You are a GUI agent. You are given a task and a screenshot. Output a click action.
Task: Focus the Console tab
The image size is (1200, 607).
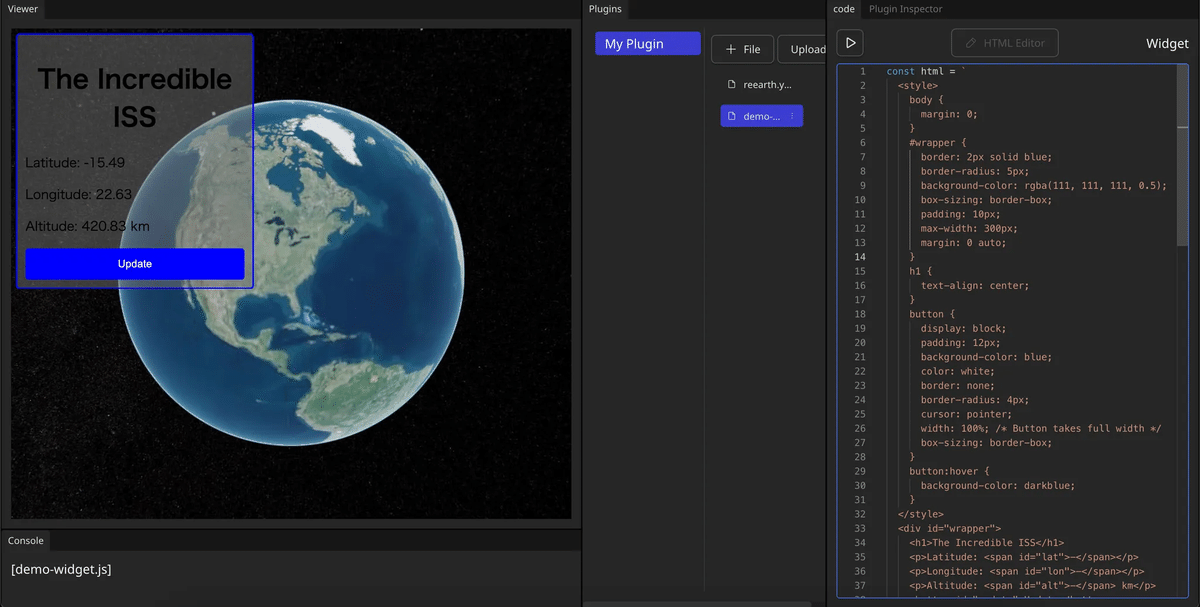tap(26, 540)
